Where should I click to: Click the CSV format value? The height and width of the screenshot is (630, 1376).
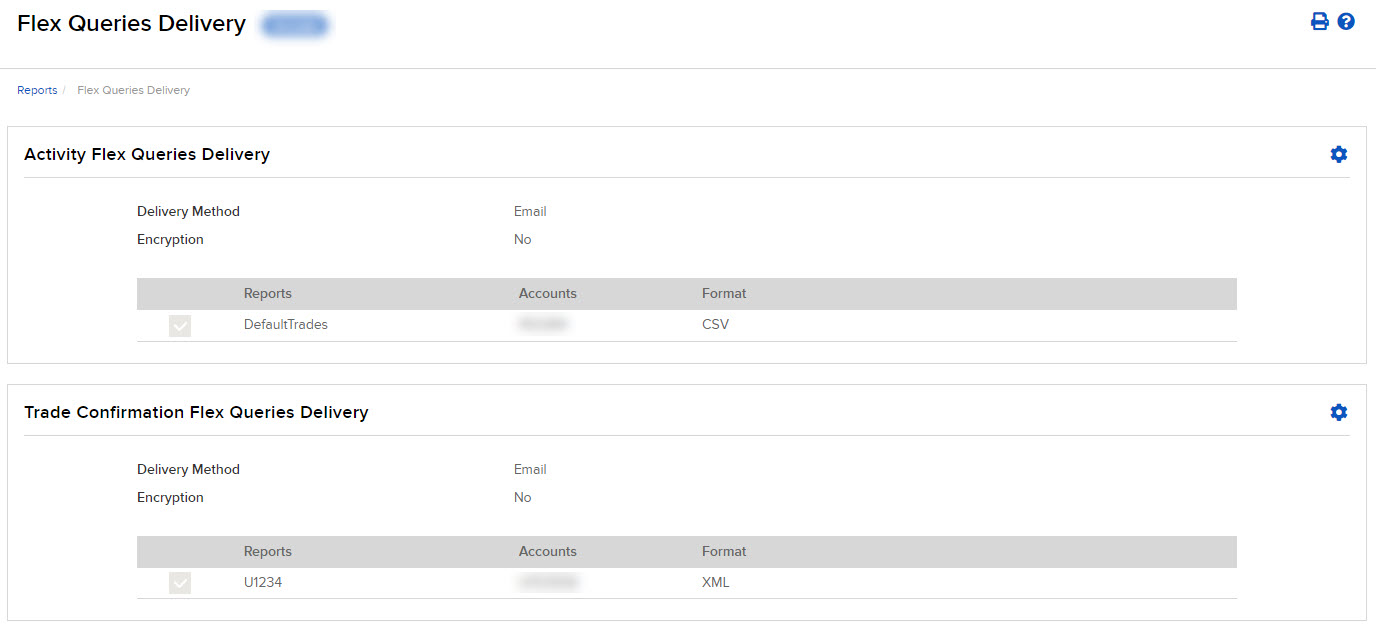715,325
